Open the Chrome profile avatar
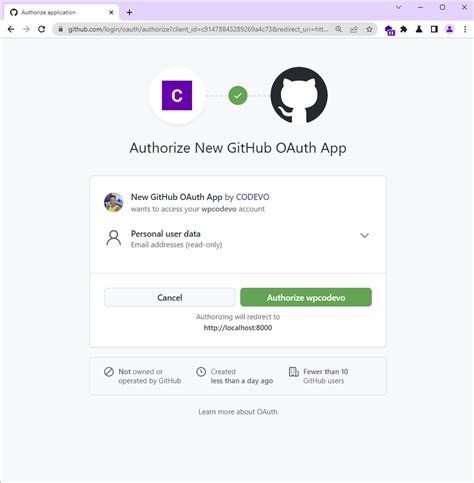 (450, 29)
